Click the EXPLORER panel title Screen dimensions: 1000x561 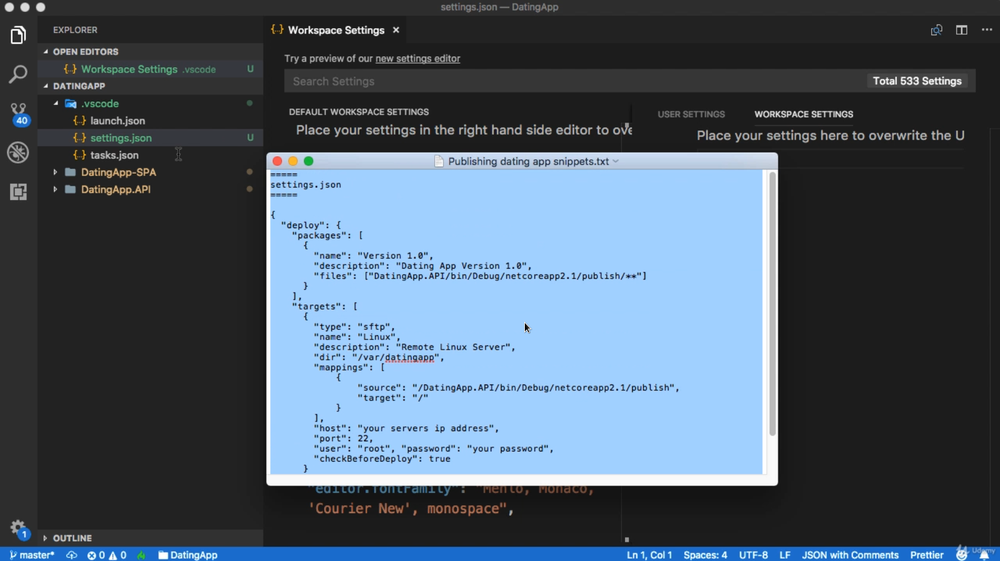75,30
